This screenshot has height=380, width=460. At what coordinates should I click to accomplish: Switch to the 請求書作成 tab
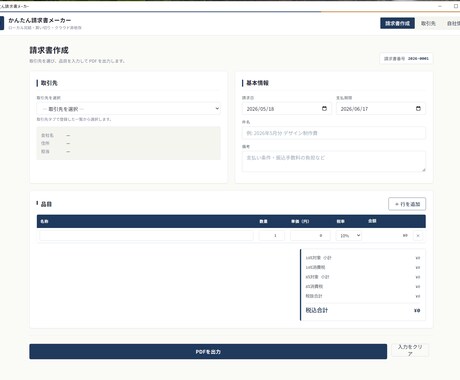(x=397, y=23)
